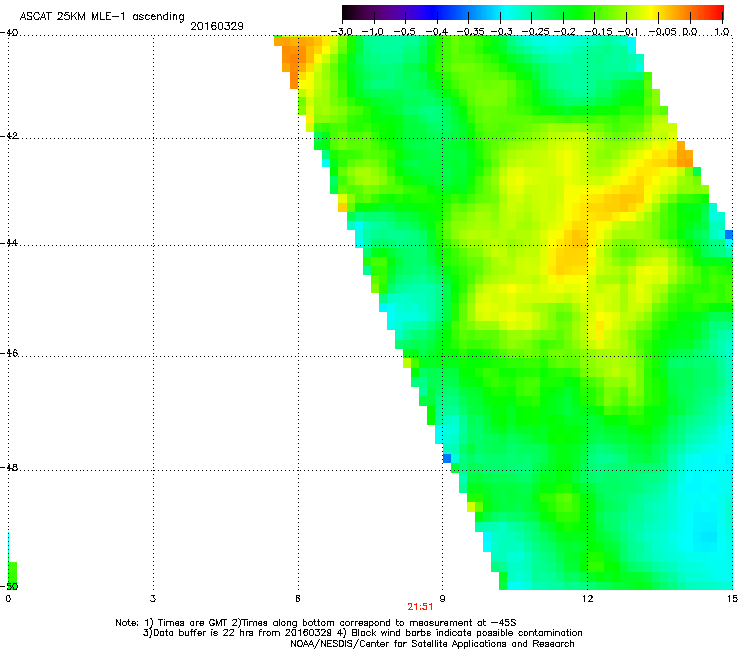
Task: Click the title 'ASCAT 25KM MLE-1 ascending'
Action: coord(102,16)
